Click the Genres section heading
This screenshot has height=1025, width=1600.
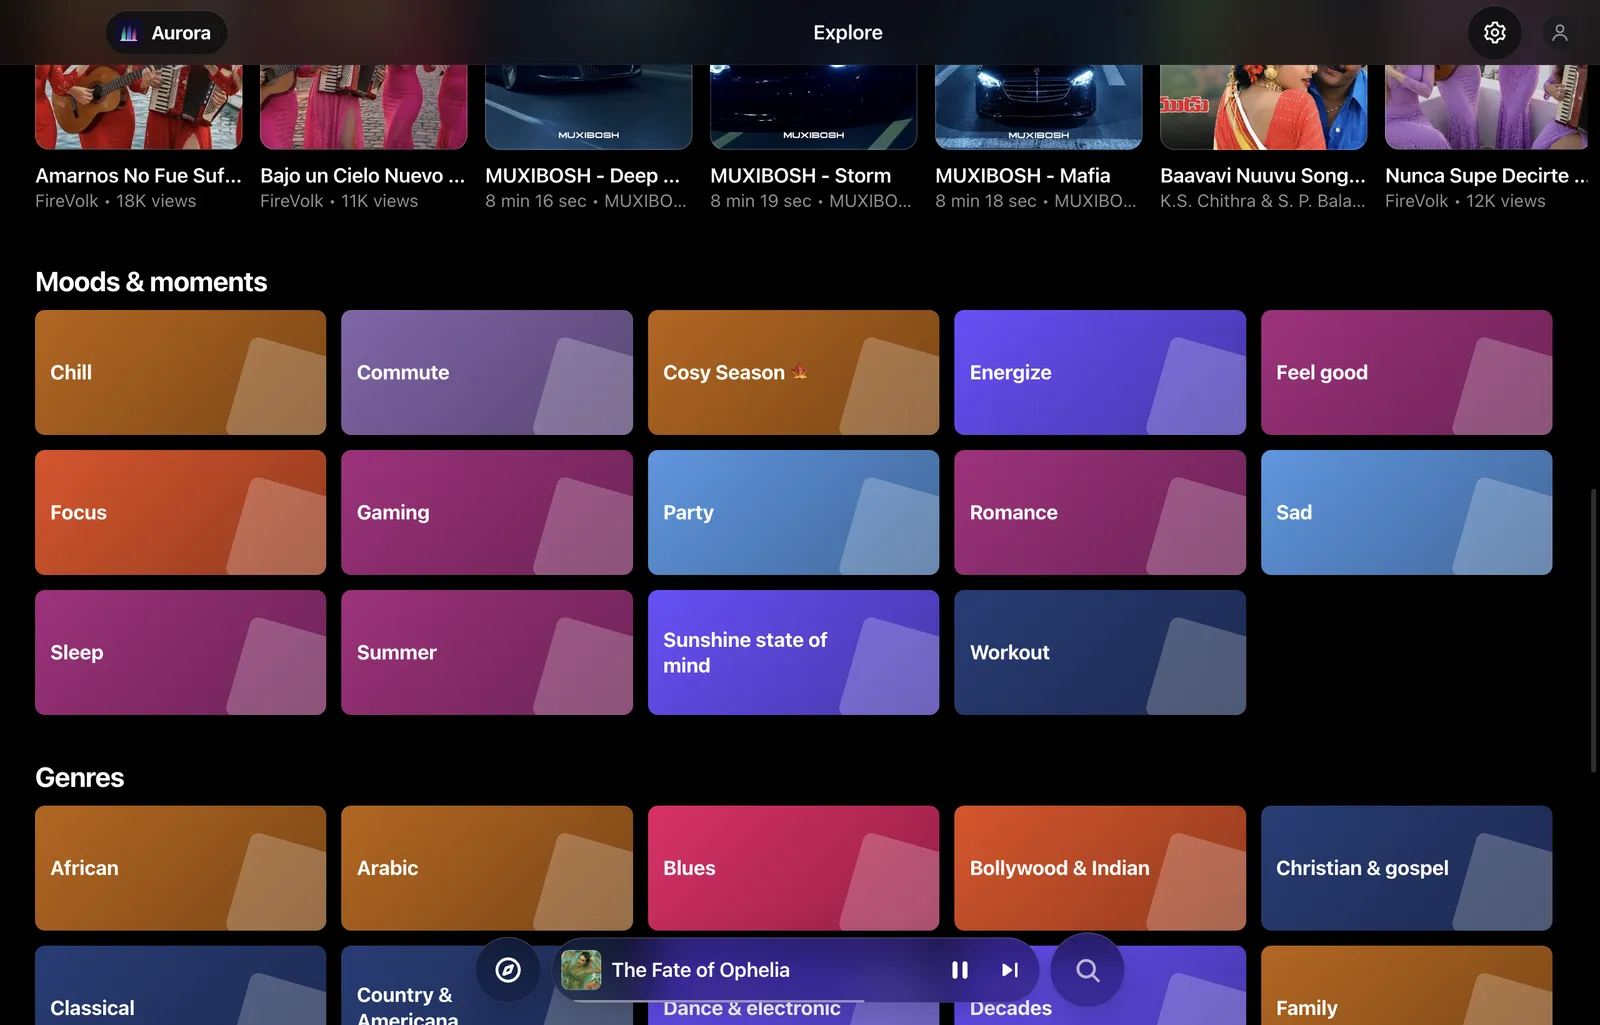click(80, 778)
